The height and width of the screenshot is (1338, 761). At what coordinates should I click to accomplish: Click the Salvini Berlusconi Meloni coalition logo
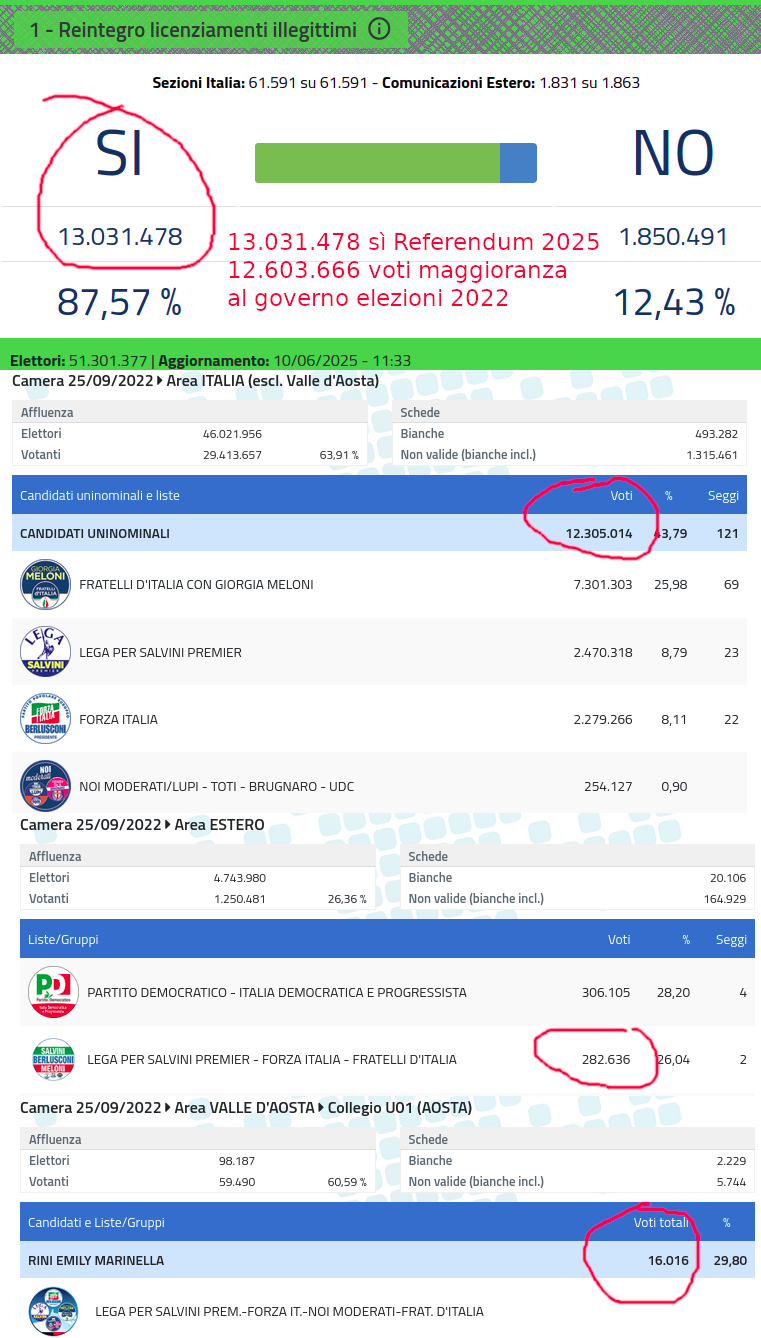53,1059
